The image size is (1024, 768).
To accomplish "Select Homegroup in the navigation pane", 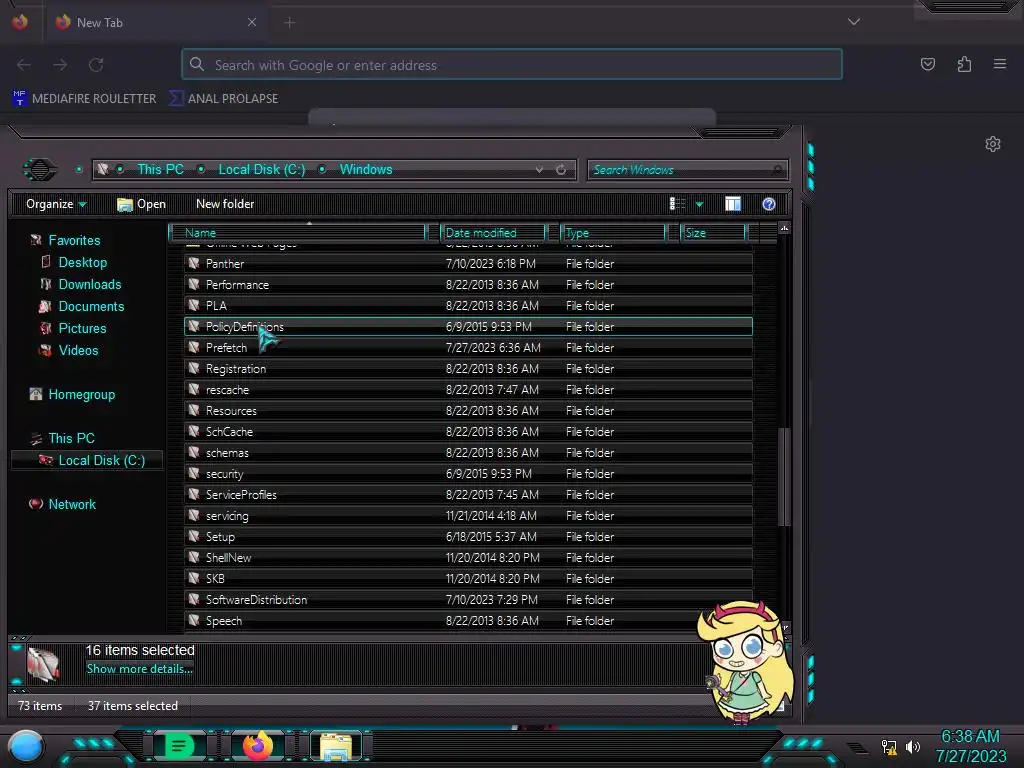I will tap(81, 394).
